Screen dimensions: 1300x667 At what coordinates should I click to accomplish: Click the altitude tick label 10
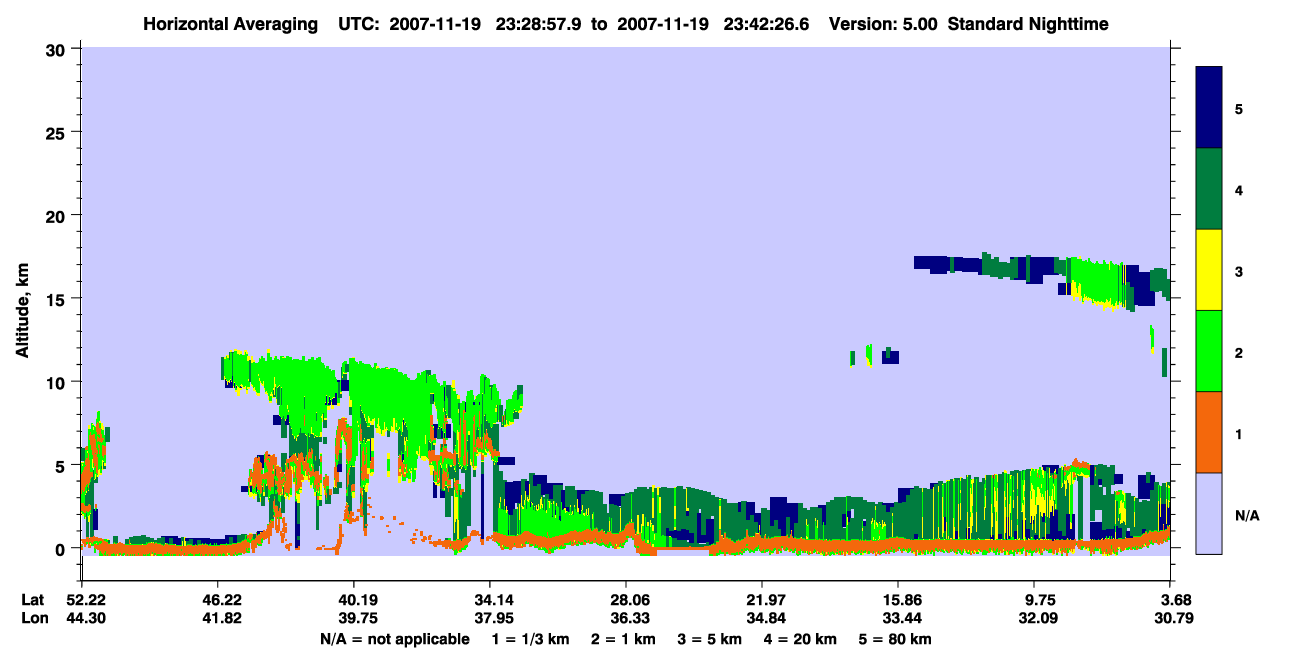click(57, 382)
